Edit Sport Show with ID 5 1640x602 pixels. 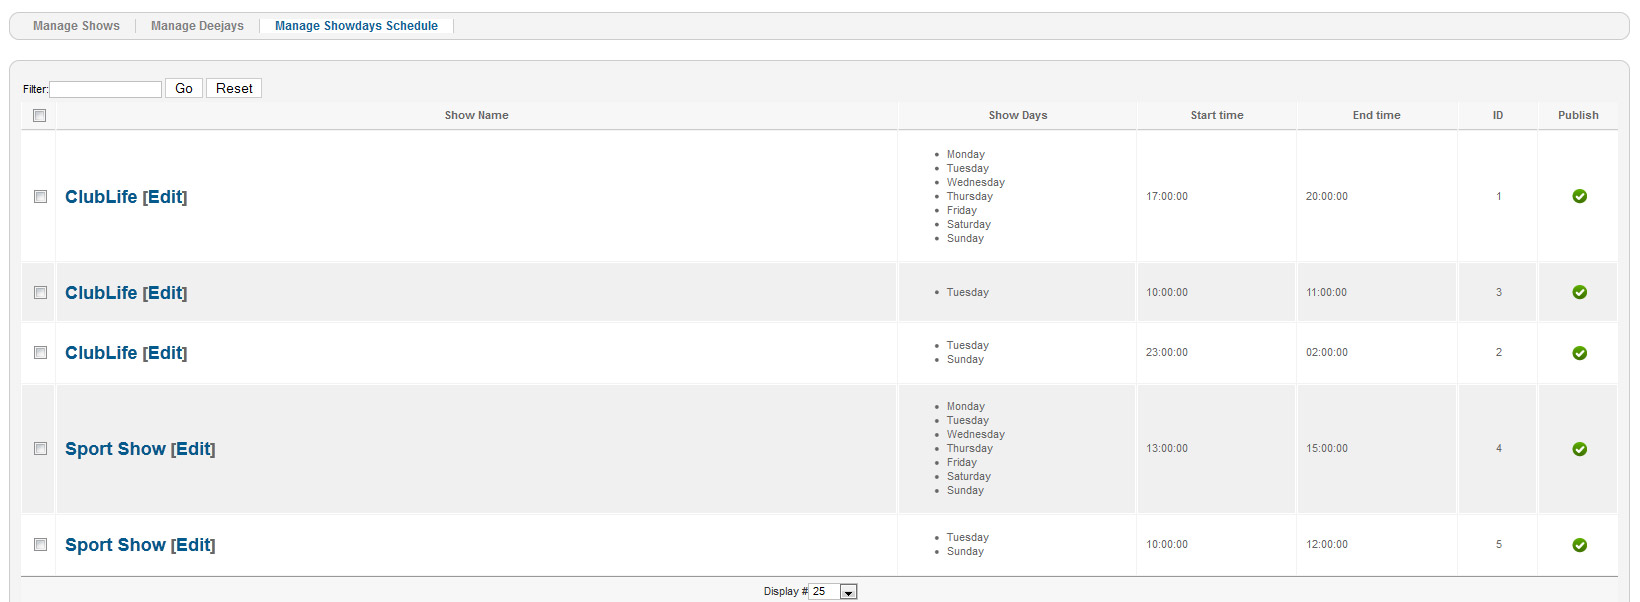coord(193,545)
